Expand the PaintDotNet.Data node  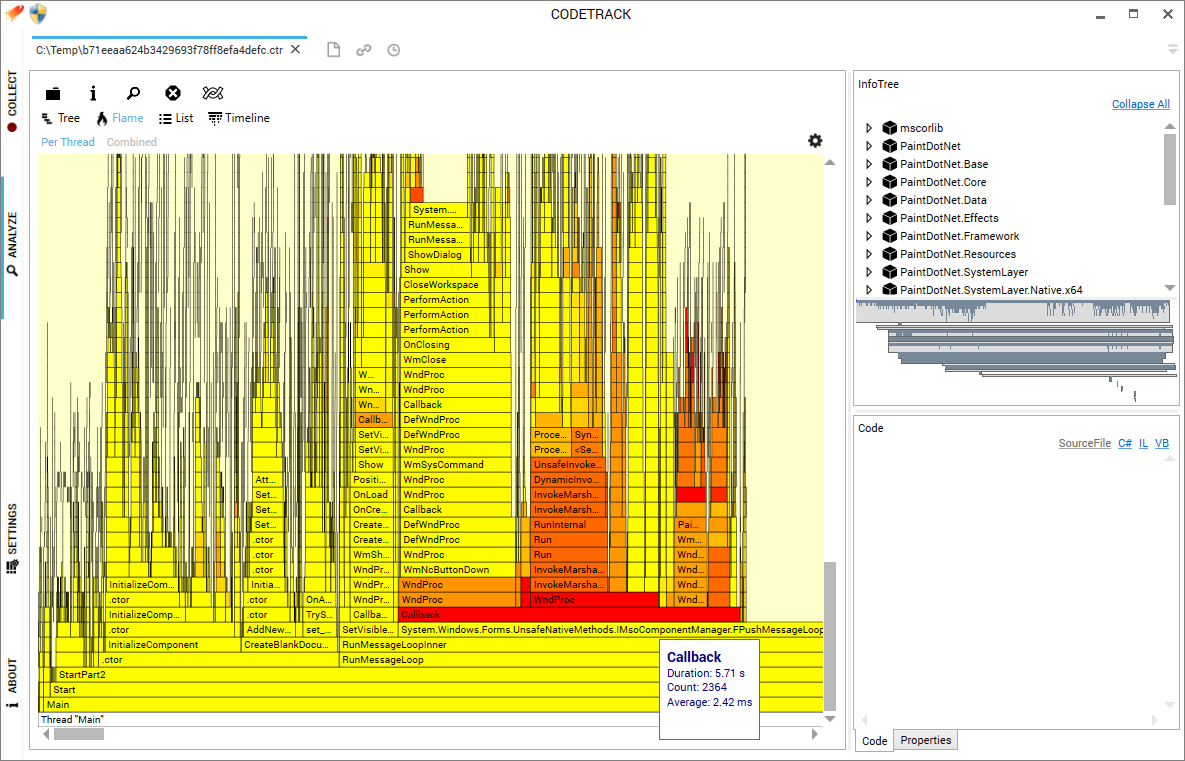tap(869, 200)
